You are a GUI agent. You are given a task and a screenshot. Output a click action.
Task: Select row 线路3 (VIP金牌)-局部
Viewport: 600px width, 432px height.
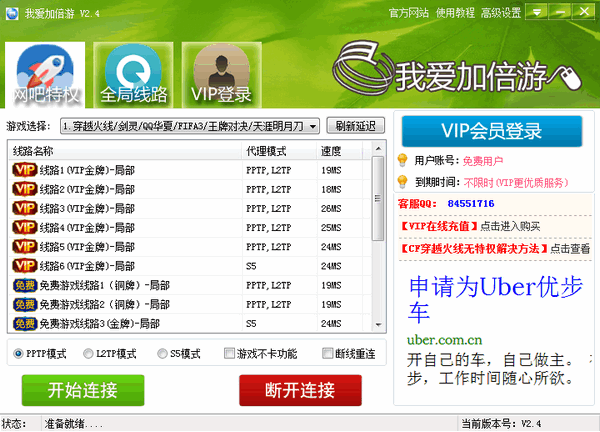tap(190, 209)
